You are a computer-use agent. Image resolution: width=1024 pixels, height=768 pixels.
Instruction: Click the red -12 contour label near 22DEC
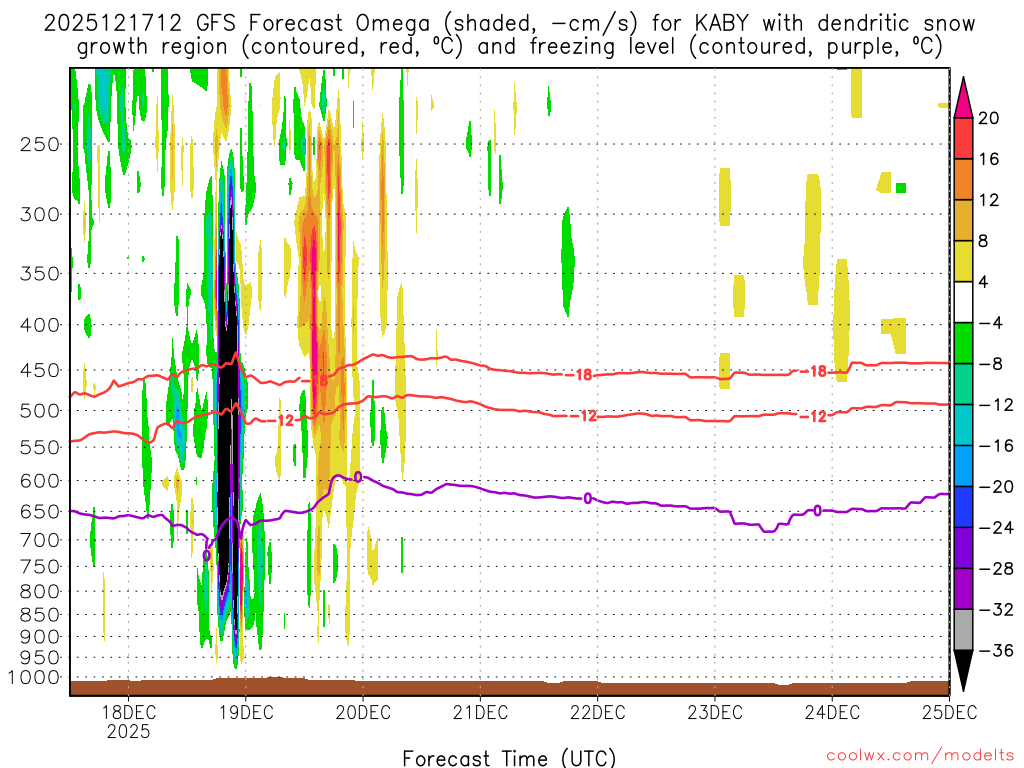tap(584, 415)
